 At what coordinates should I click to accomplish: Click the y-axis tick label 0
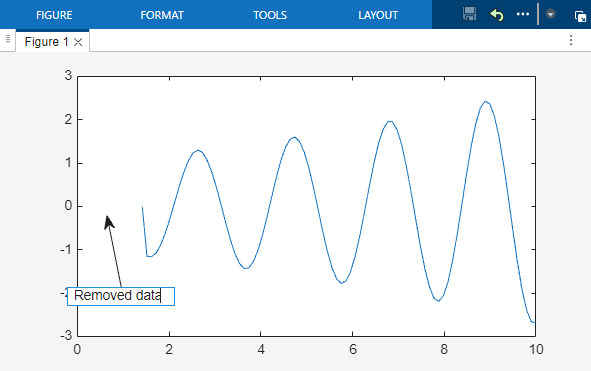[68, 206]
